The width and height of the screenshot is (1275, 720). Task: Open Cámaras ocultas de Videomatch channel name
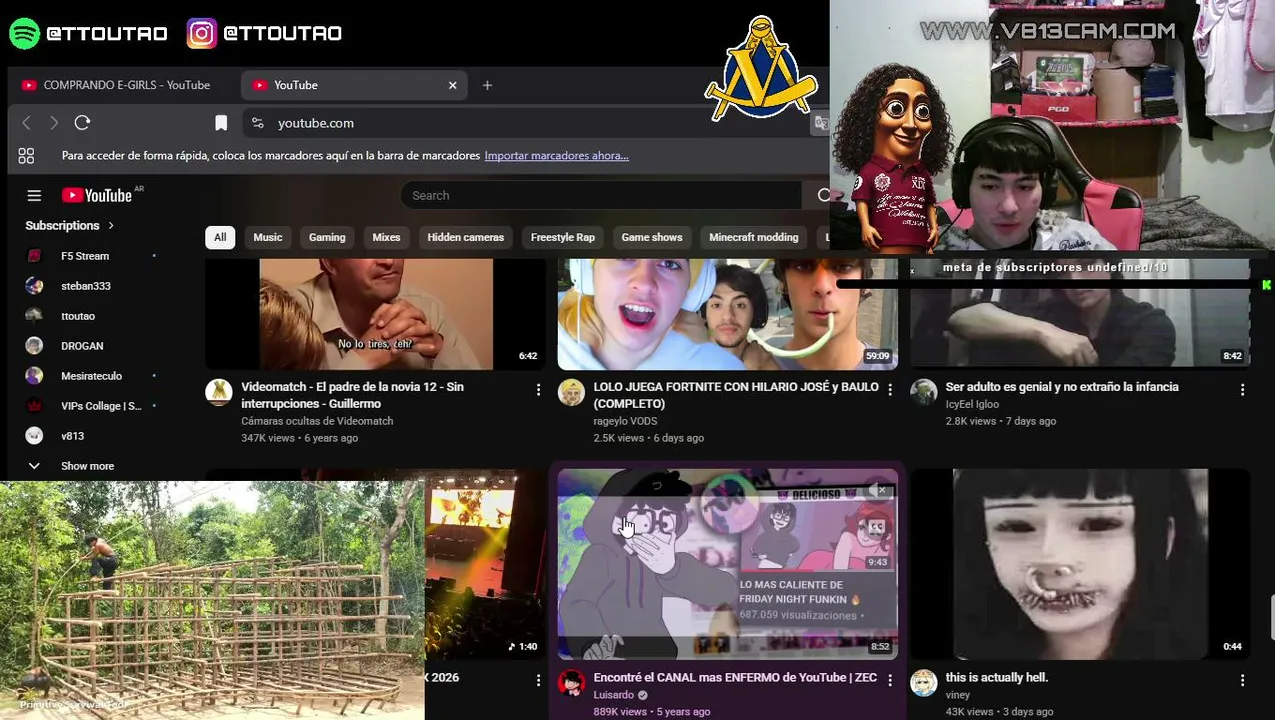pyautogui.click(x=317, y=421)
